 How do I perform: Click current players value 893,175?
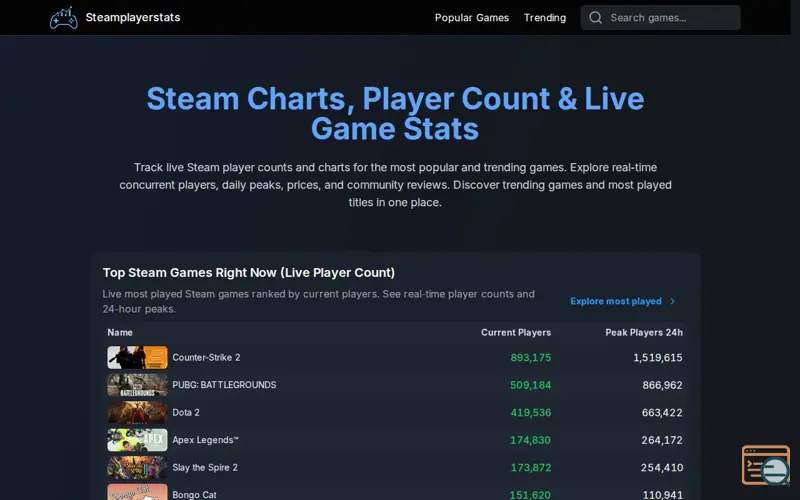[531, 358]
